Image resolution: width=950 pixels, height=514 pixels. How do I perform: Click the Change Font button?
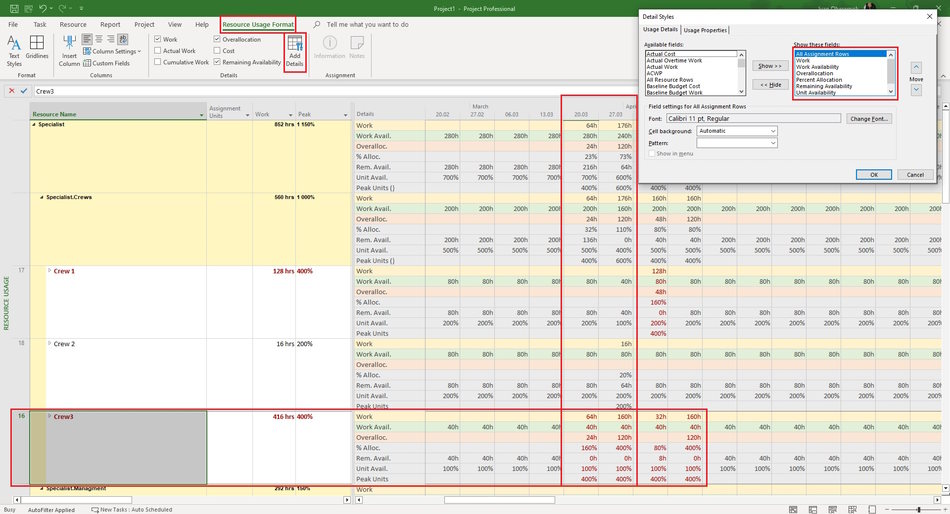point(869,119)
